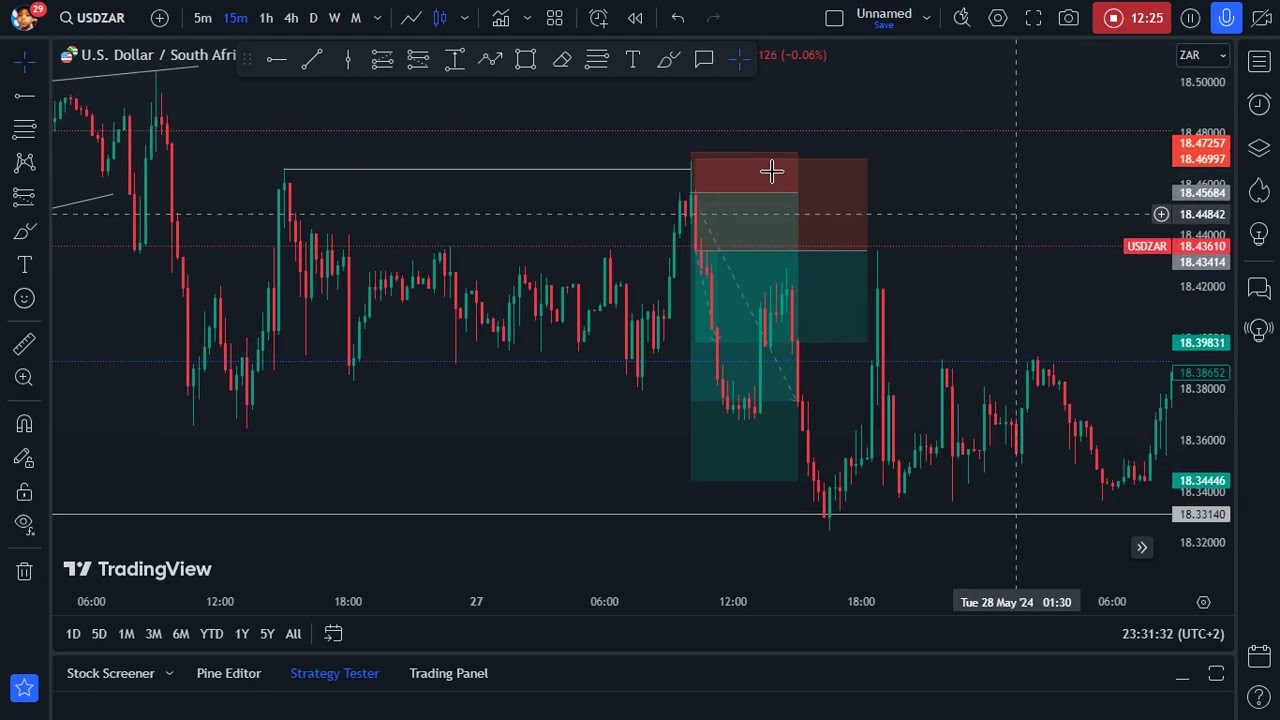Open the Go to date calendar

(x=333, y=634)
